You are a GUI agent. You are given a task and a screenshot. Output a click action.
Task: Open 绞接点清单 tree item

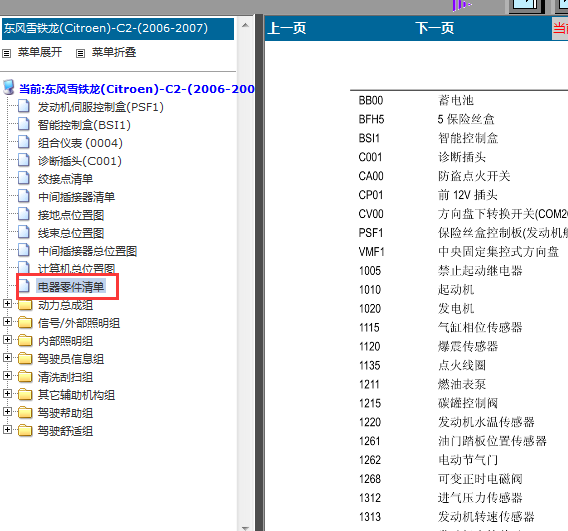(x=65, y=179)
